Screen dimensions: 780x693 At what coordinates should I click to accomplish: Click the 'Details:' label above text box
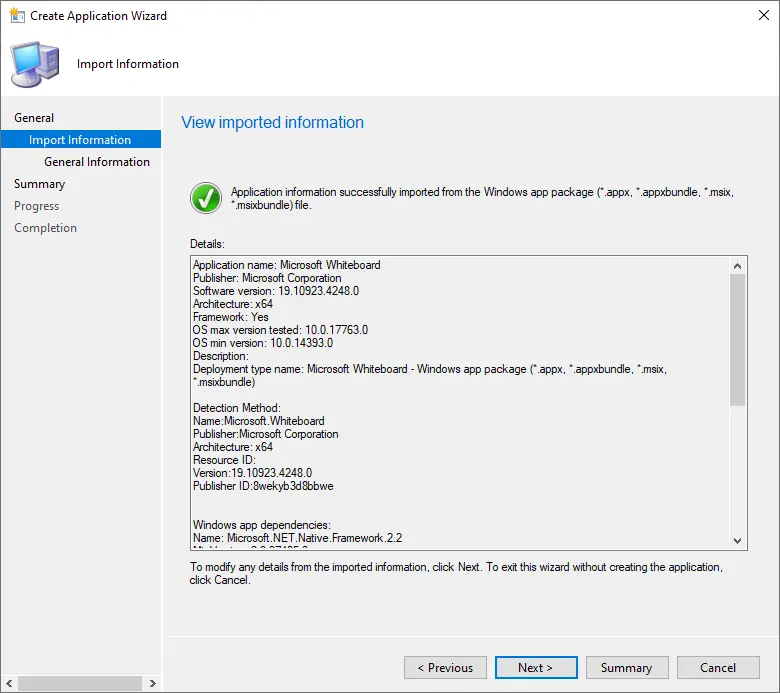[207, 244]
